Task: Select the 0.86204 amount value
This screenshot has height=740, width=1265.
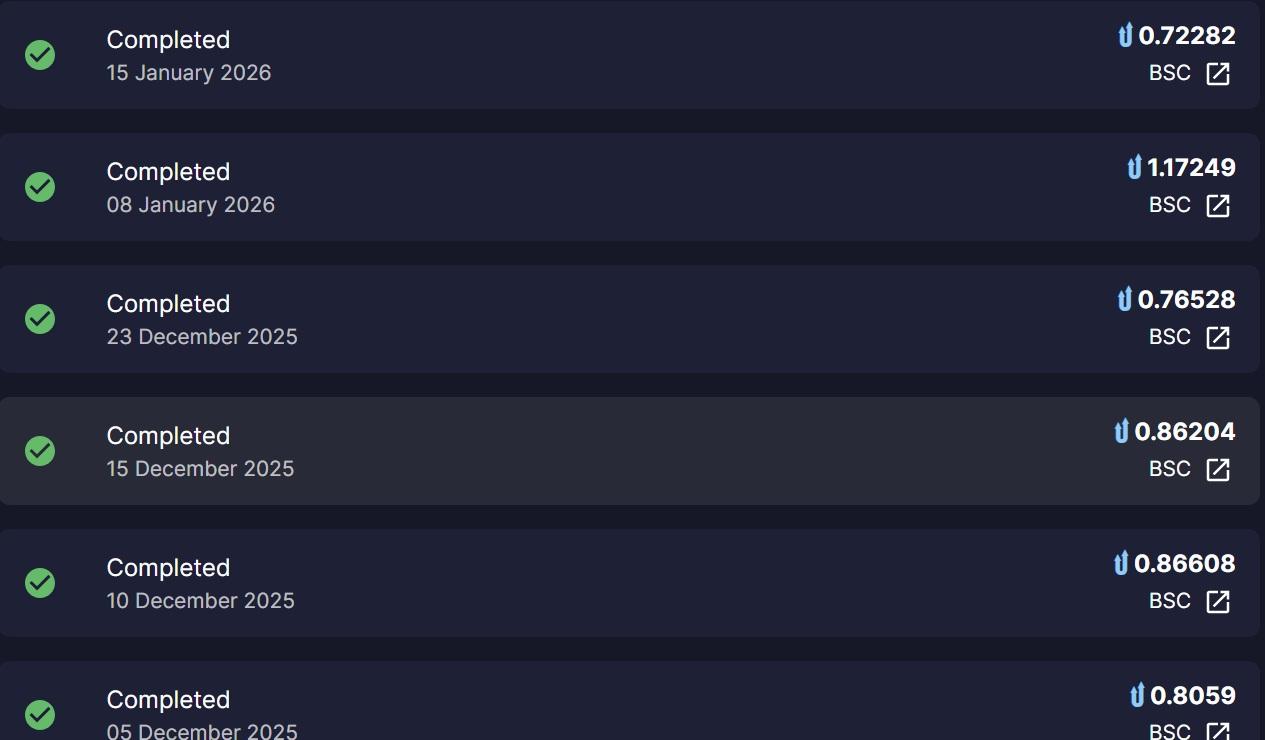Action: tap(1185, 432)
